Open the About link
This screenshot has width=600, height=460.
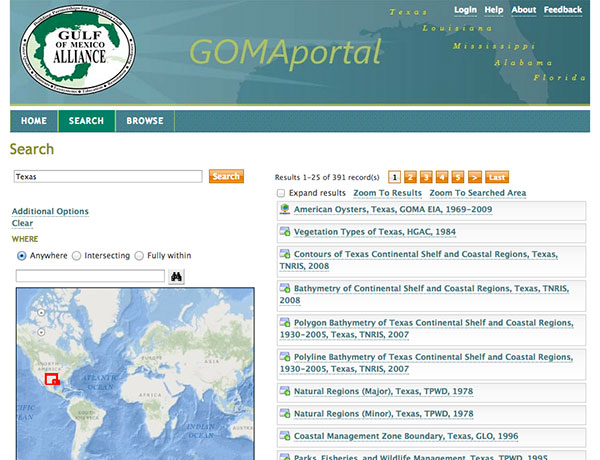[x=524, y=10]
